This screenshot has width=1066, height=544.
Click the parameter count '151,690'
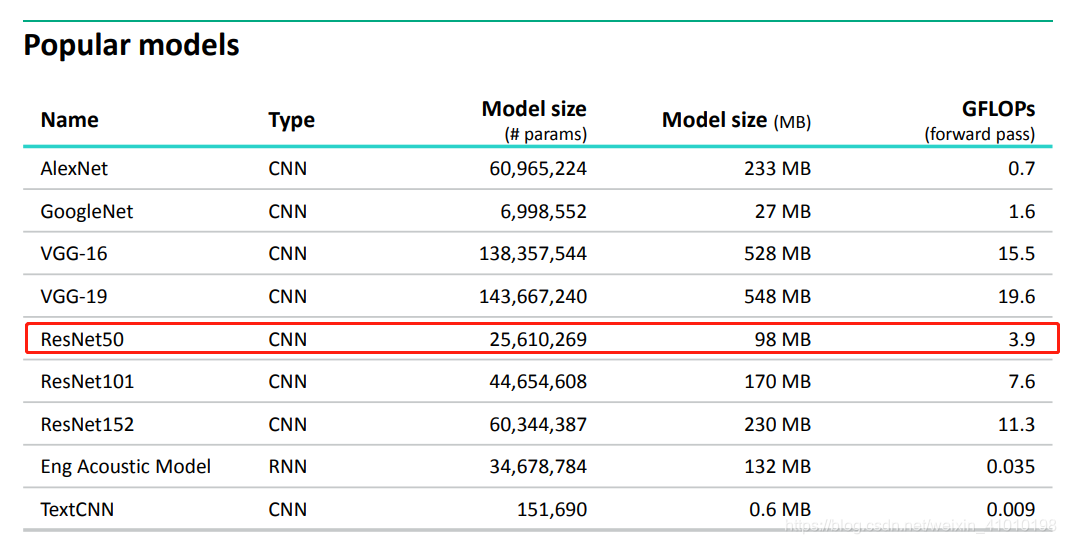tap(552, 509)
